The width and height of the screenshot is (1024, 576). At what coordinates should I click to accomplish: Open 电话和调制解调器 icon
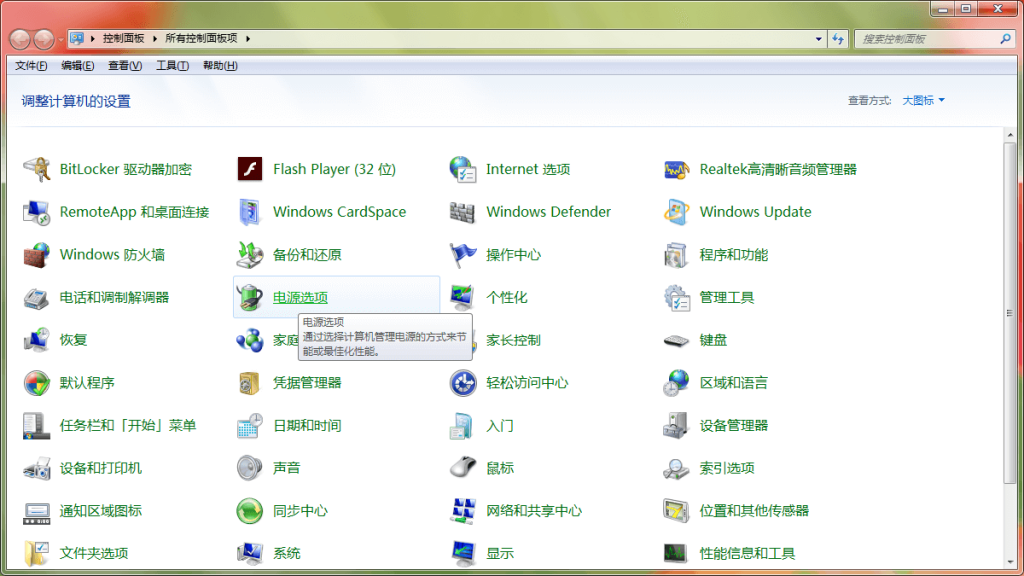pos(37,298)
